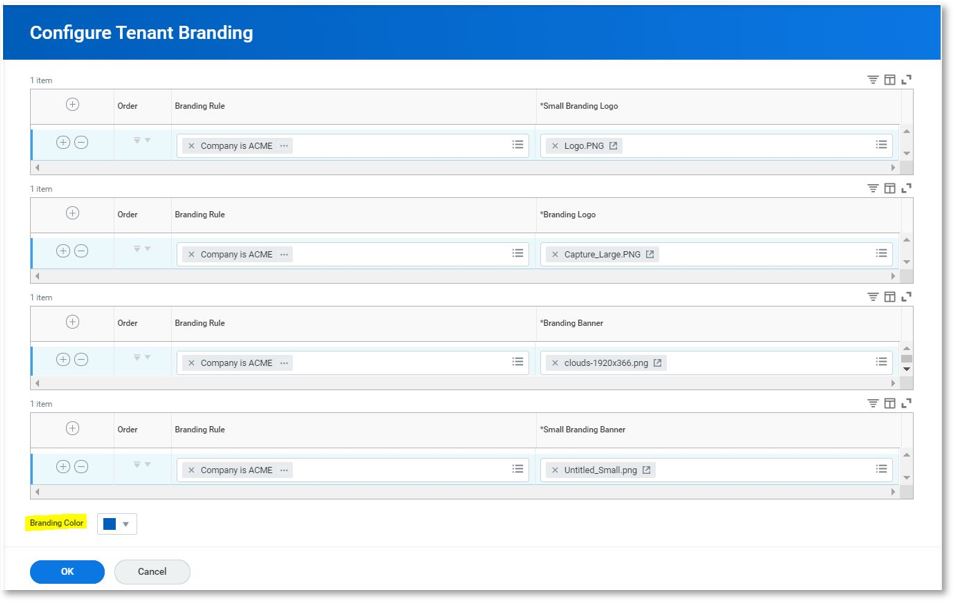
Task: Open column preferences icon on the Branding Logo grid
Action: (889, 187)
